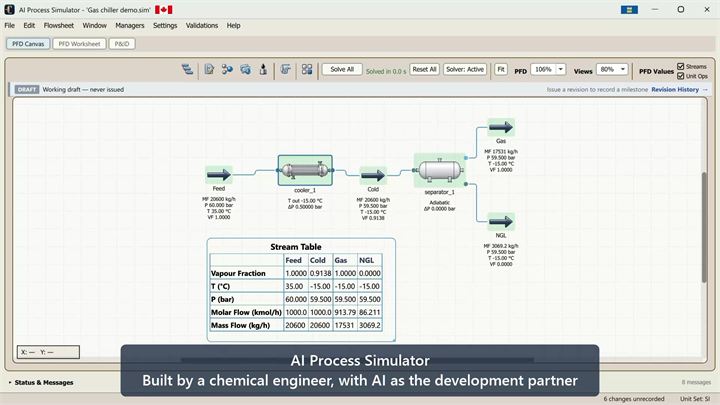720x405 pixels.
Task: Click the Unit Set: SI status entry
Action: pos(695,399)
